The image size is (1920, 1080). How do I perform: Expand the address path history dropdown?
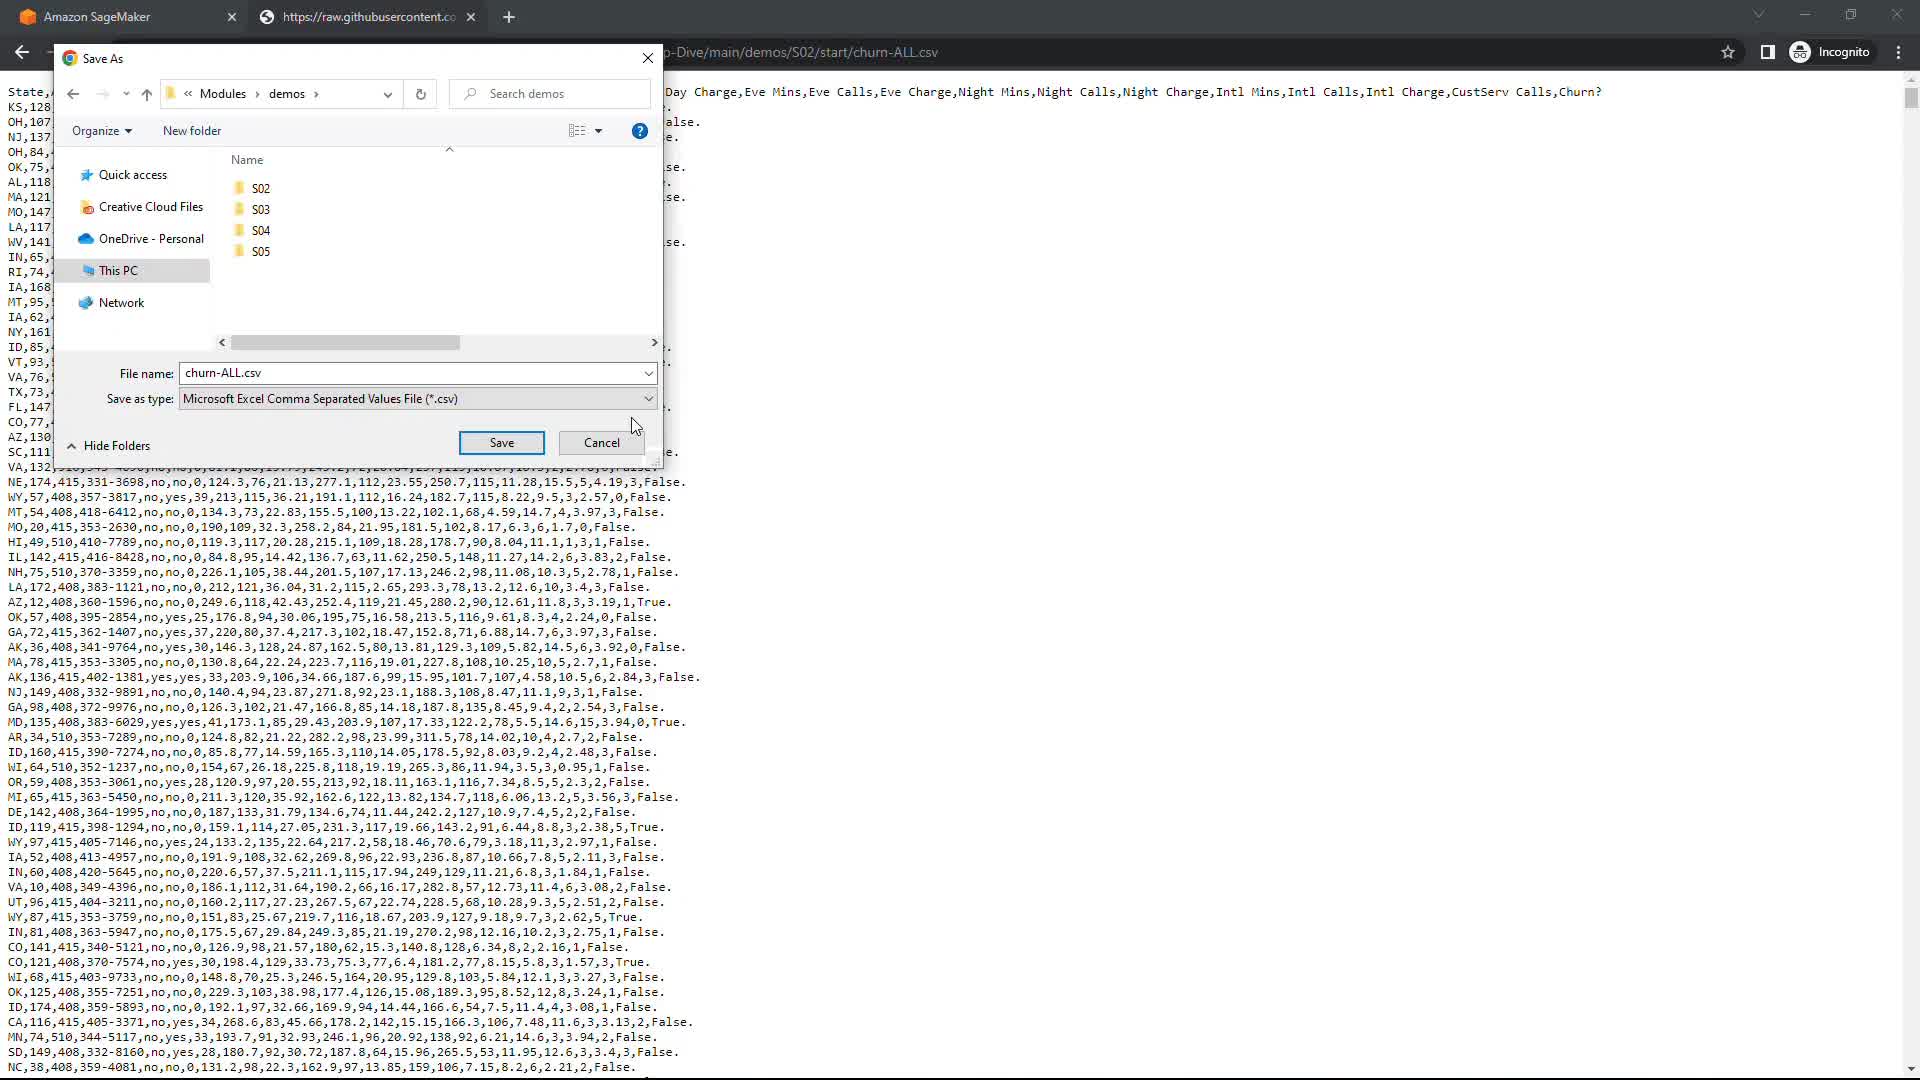click(388, 94)
